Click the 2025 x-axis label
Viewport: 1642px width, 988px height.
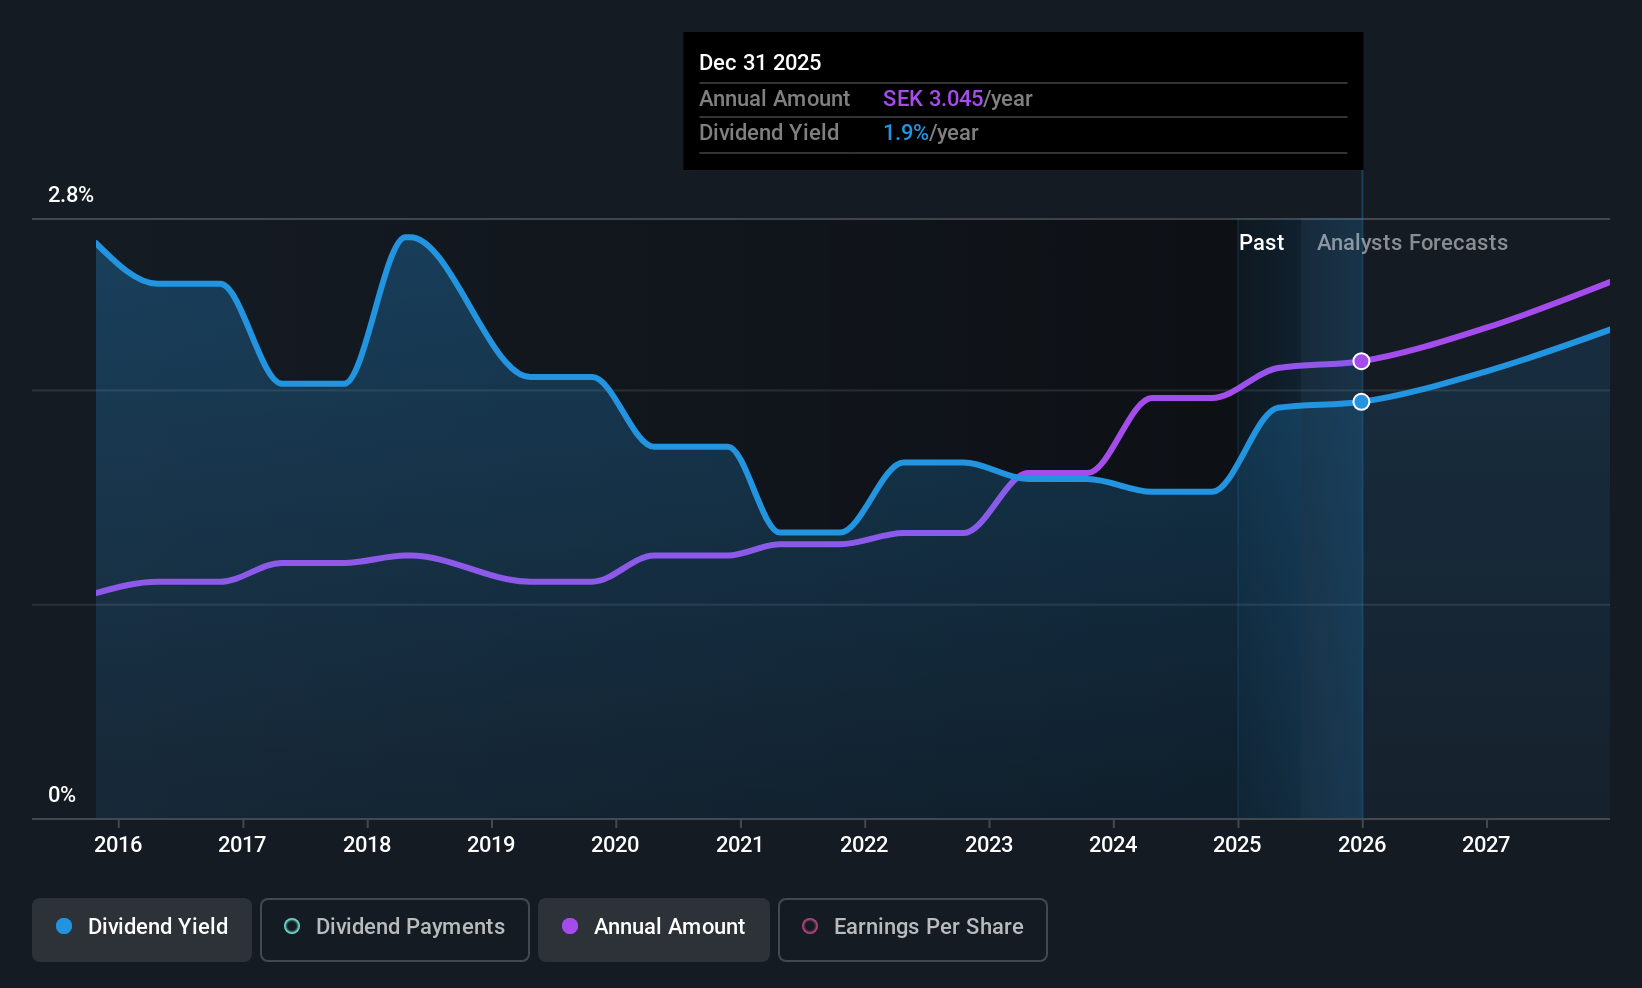1237,844
